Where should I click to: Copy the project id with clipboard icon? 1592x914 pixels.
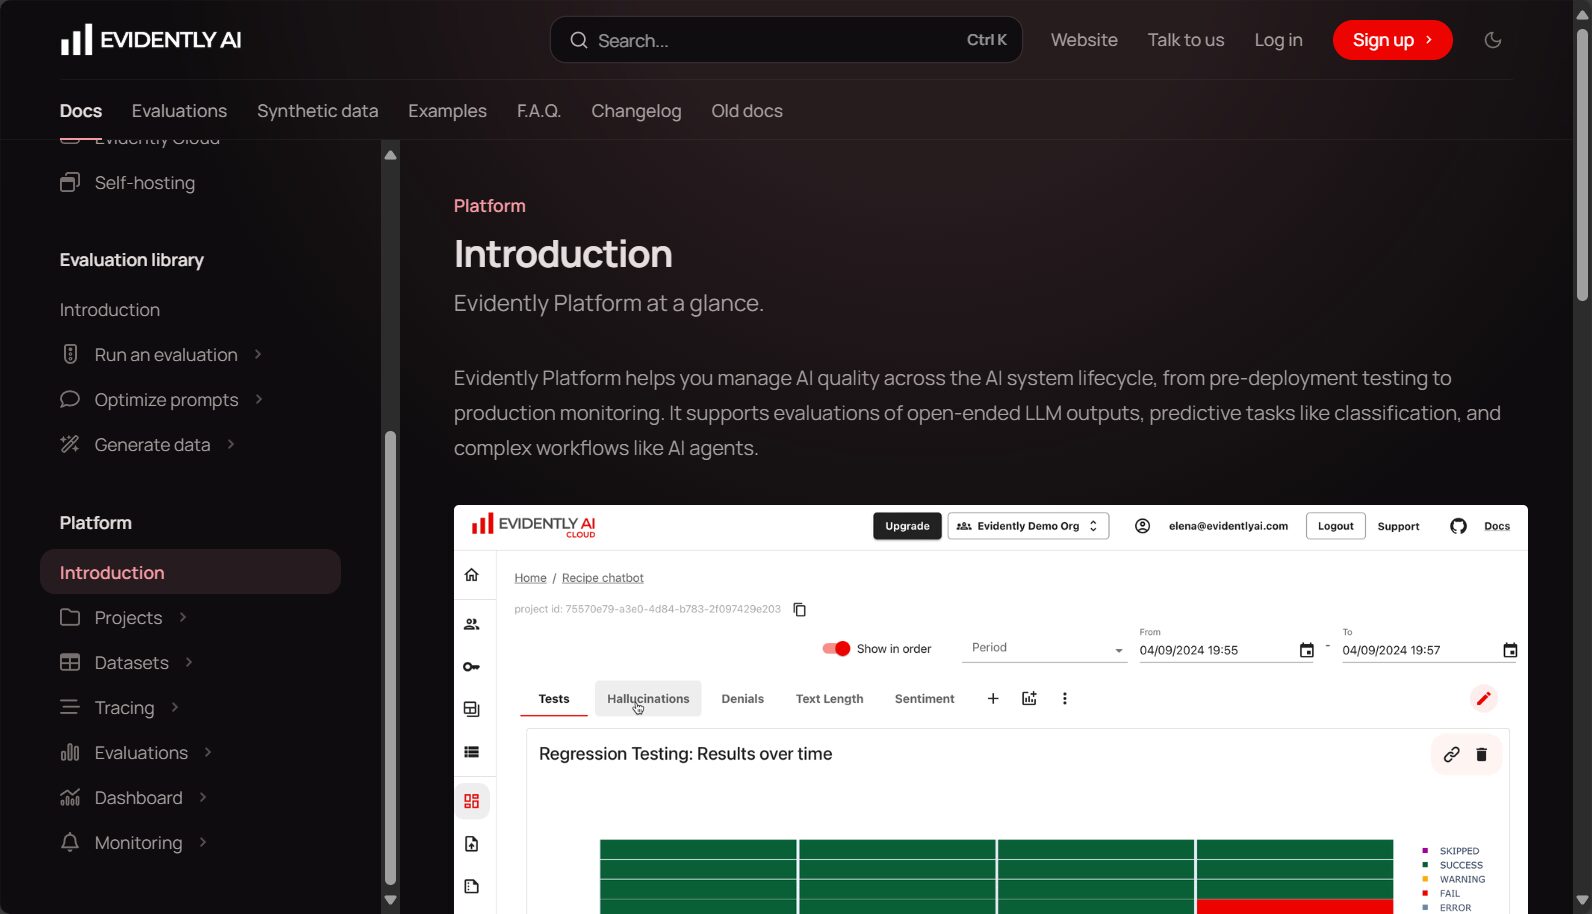[800, 609]
